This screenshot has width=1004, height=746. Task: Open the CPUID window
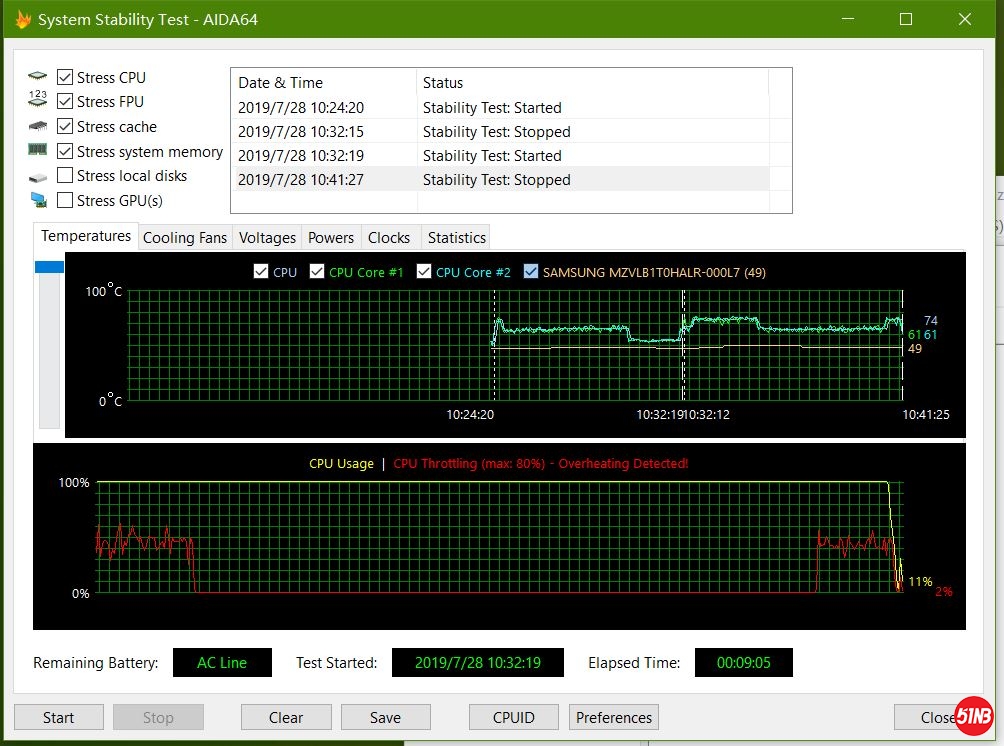pos(513,717)
